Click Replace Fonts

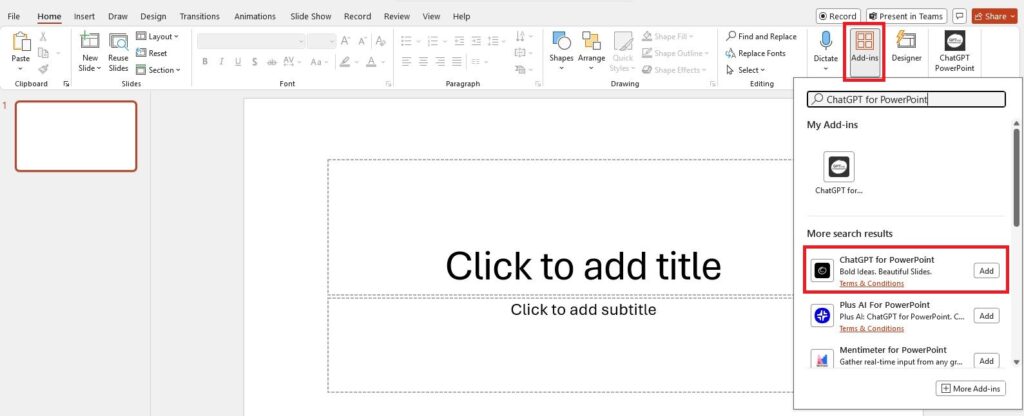coord(756,54)
